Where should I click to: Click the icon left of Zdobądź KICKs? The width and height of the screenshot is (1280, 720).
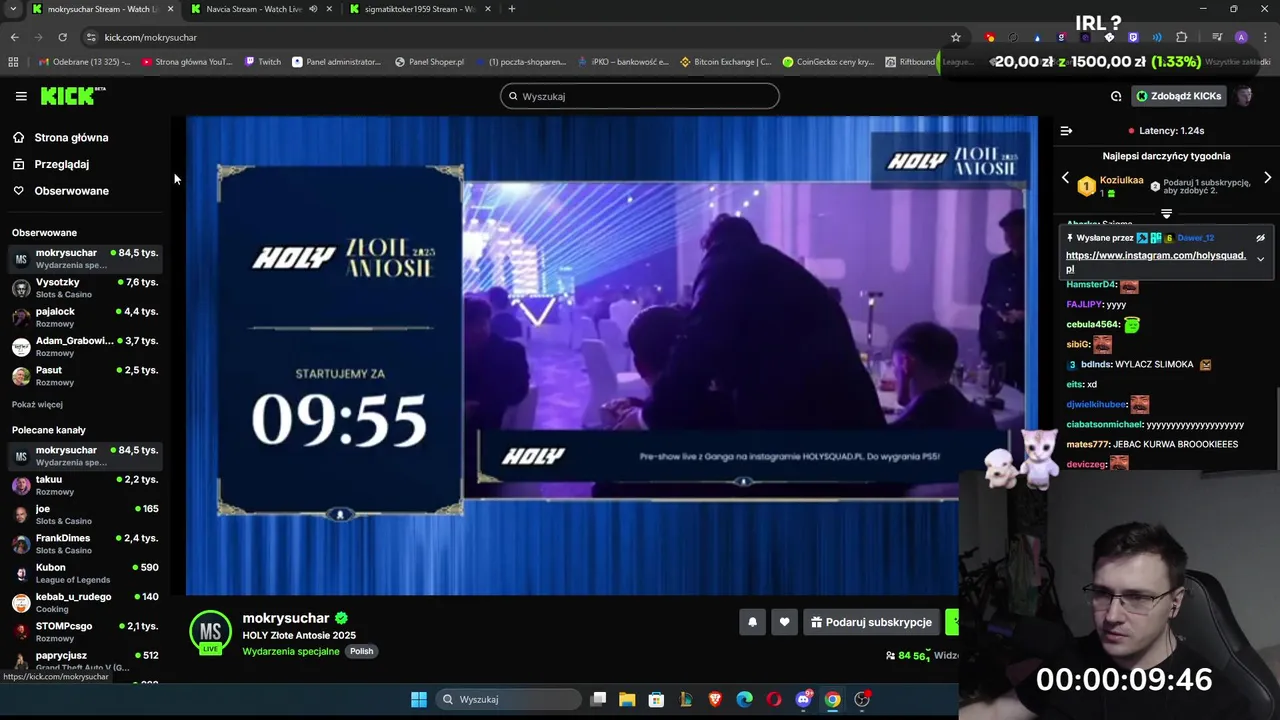[1116, 96]
